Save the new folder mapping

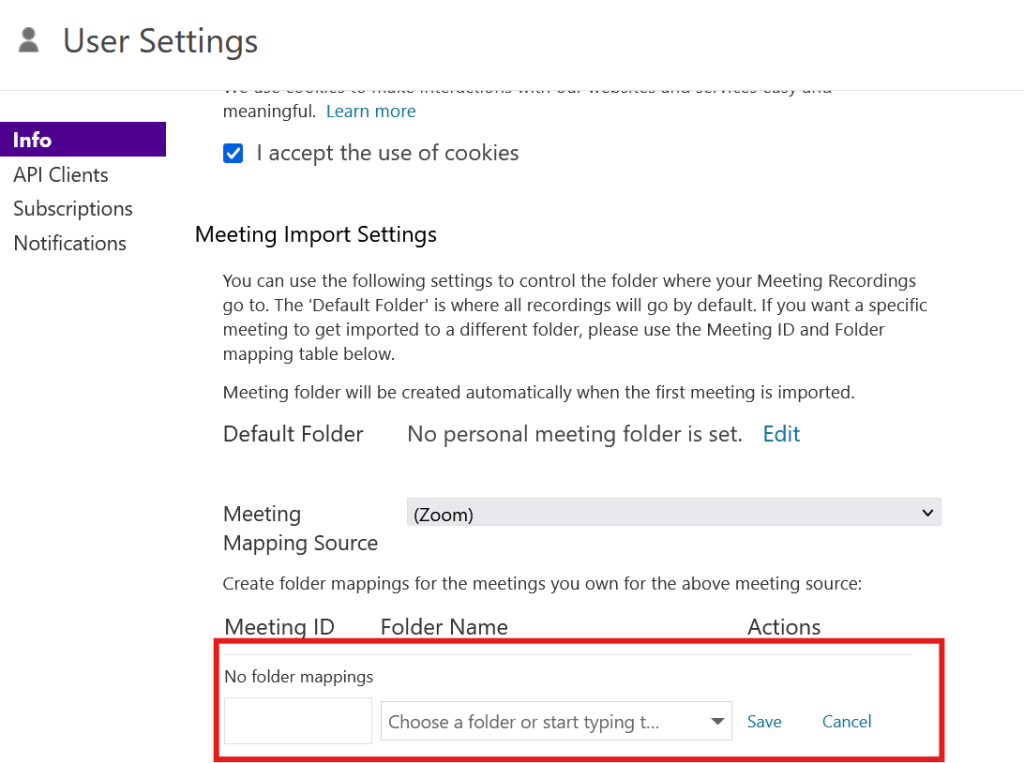click(x=764, y=722)
